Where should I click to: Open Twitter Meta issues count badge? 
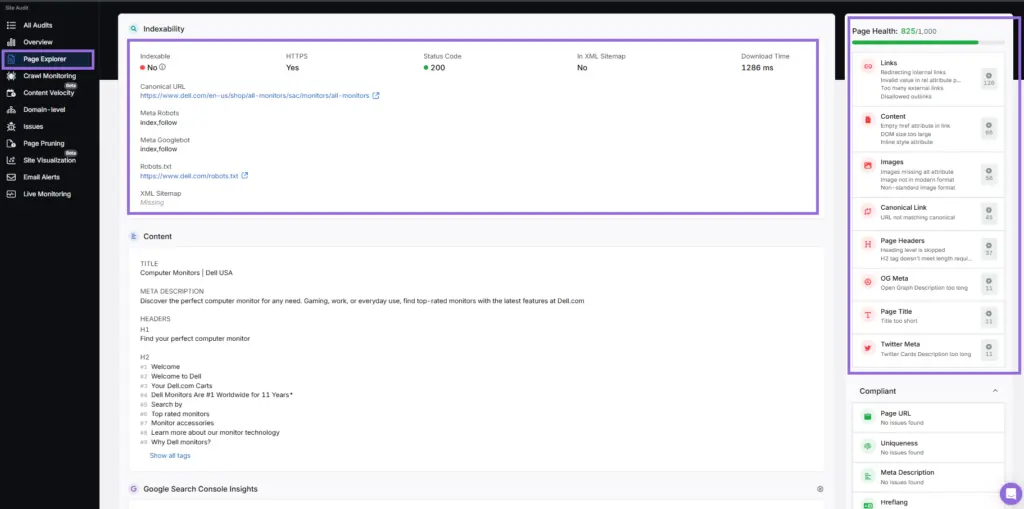(989, 350)
